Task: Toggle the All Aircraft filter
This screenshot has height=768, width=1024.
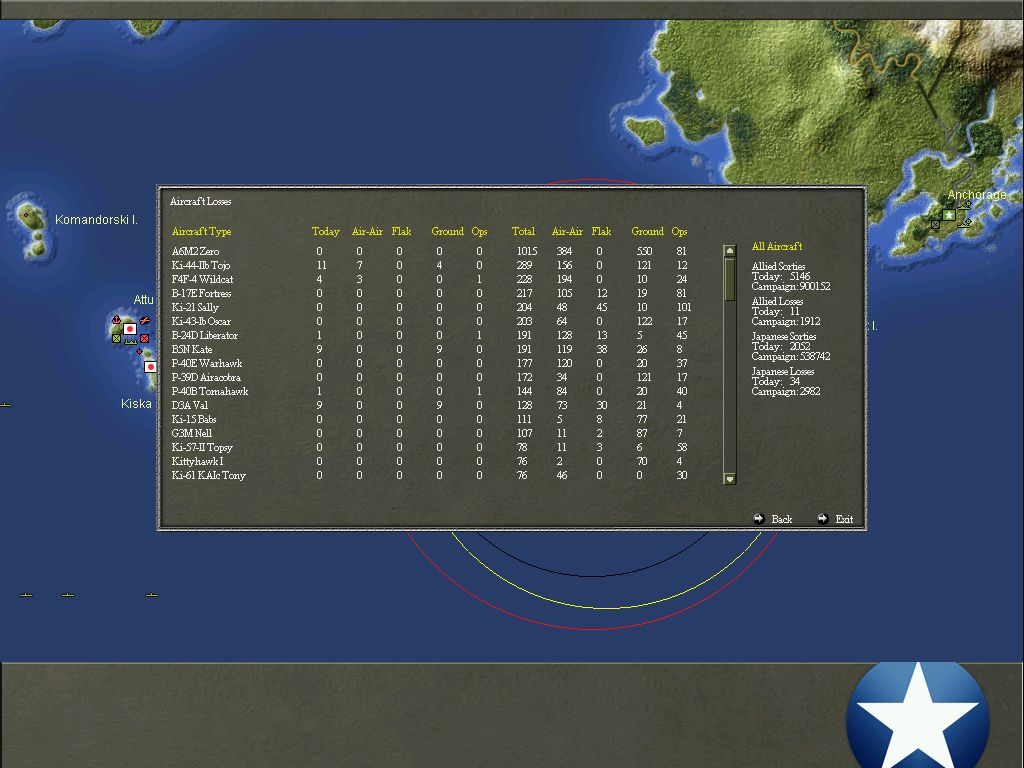Action: click(x=777, y=246)
